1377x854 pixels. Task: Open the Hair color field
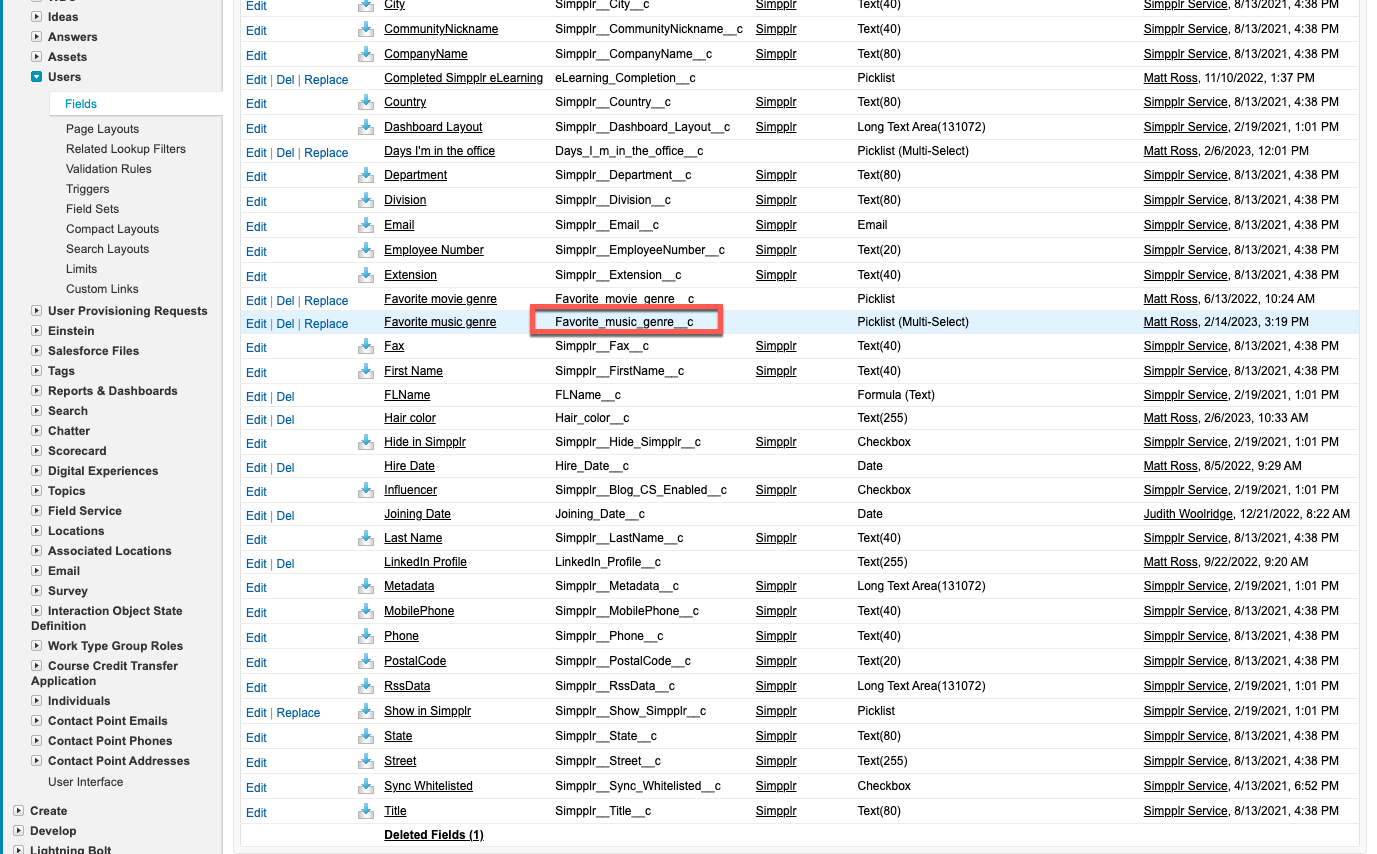point(410,418)
